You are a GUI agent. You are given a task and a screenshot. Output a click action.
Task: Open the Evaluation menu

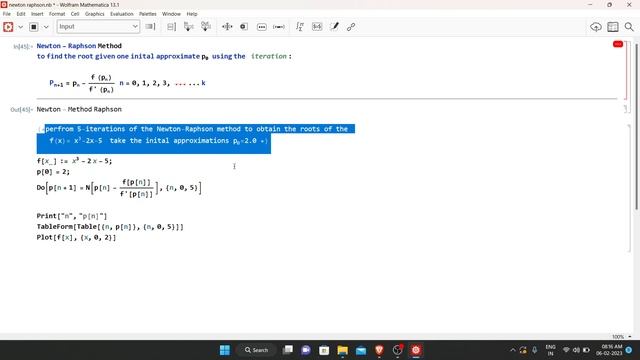[x=122, y=14]
